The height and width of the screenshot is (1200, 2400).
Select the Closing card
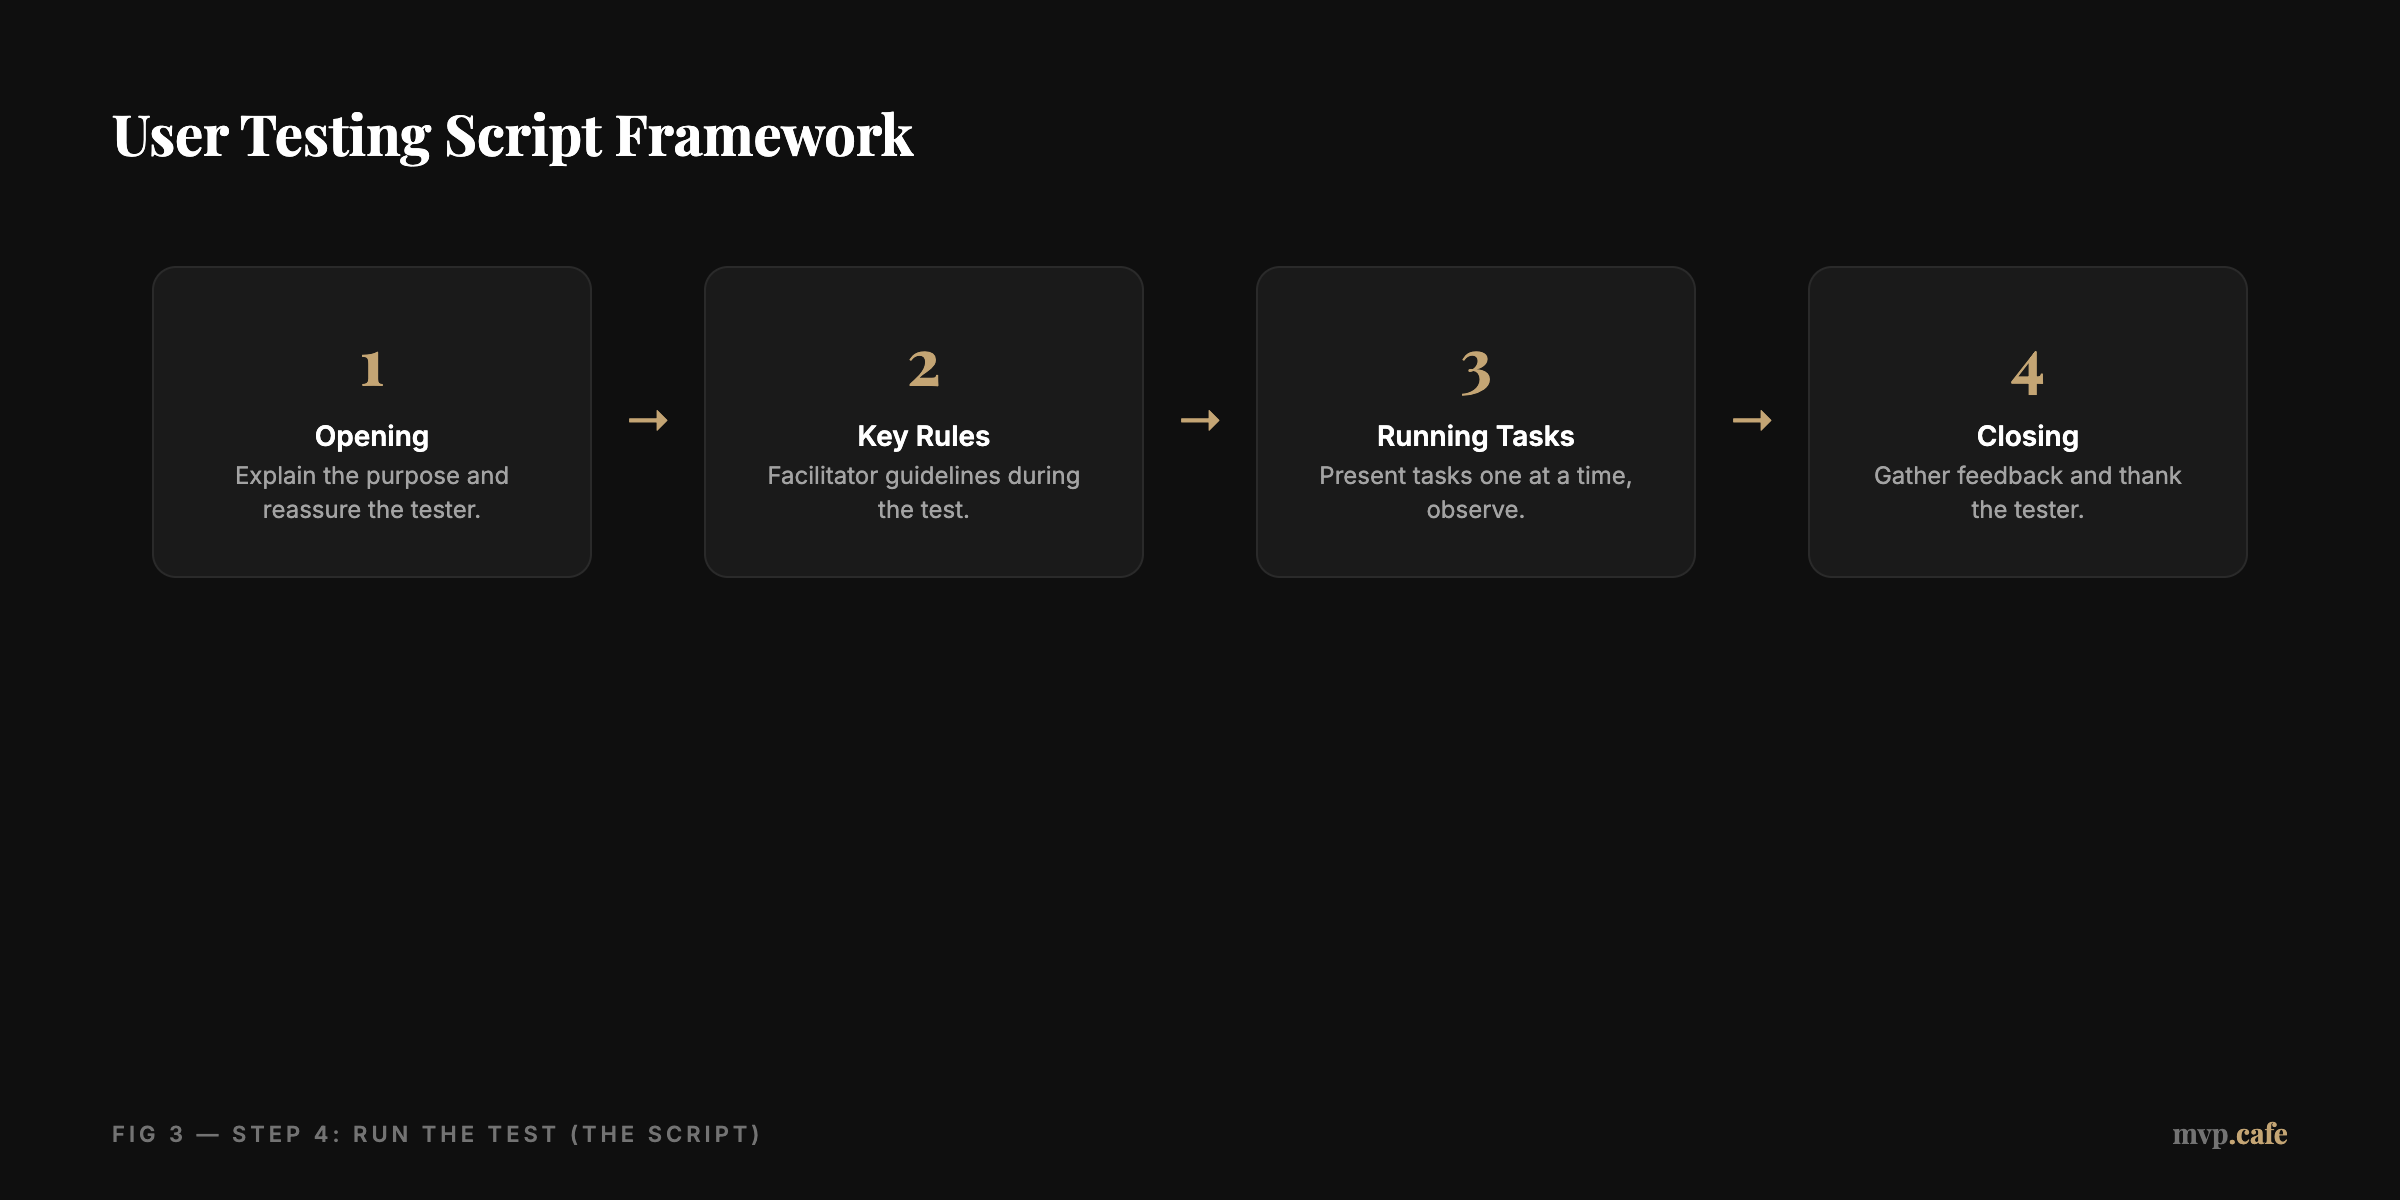(x=2027, y=420)
